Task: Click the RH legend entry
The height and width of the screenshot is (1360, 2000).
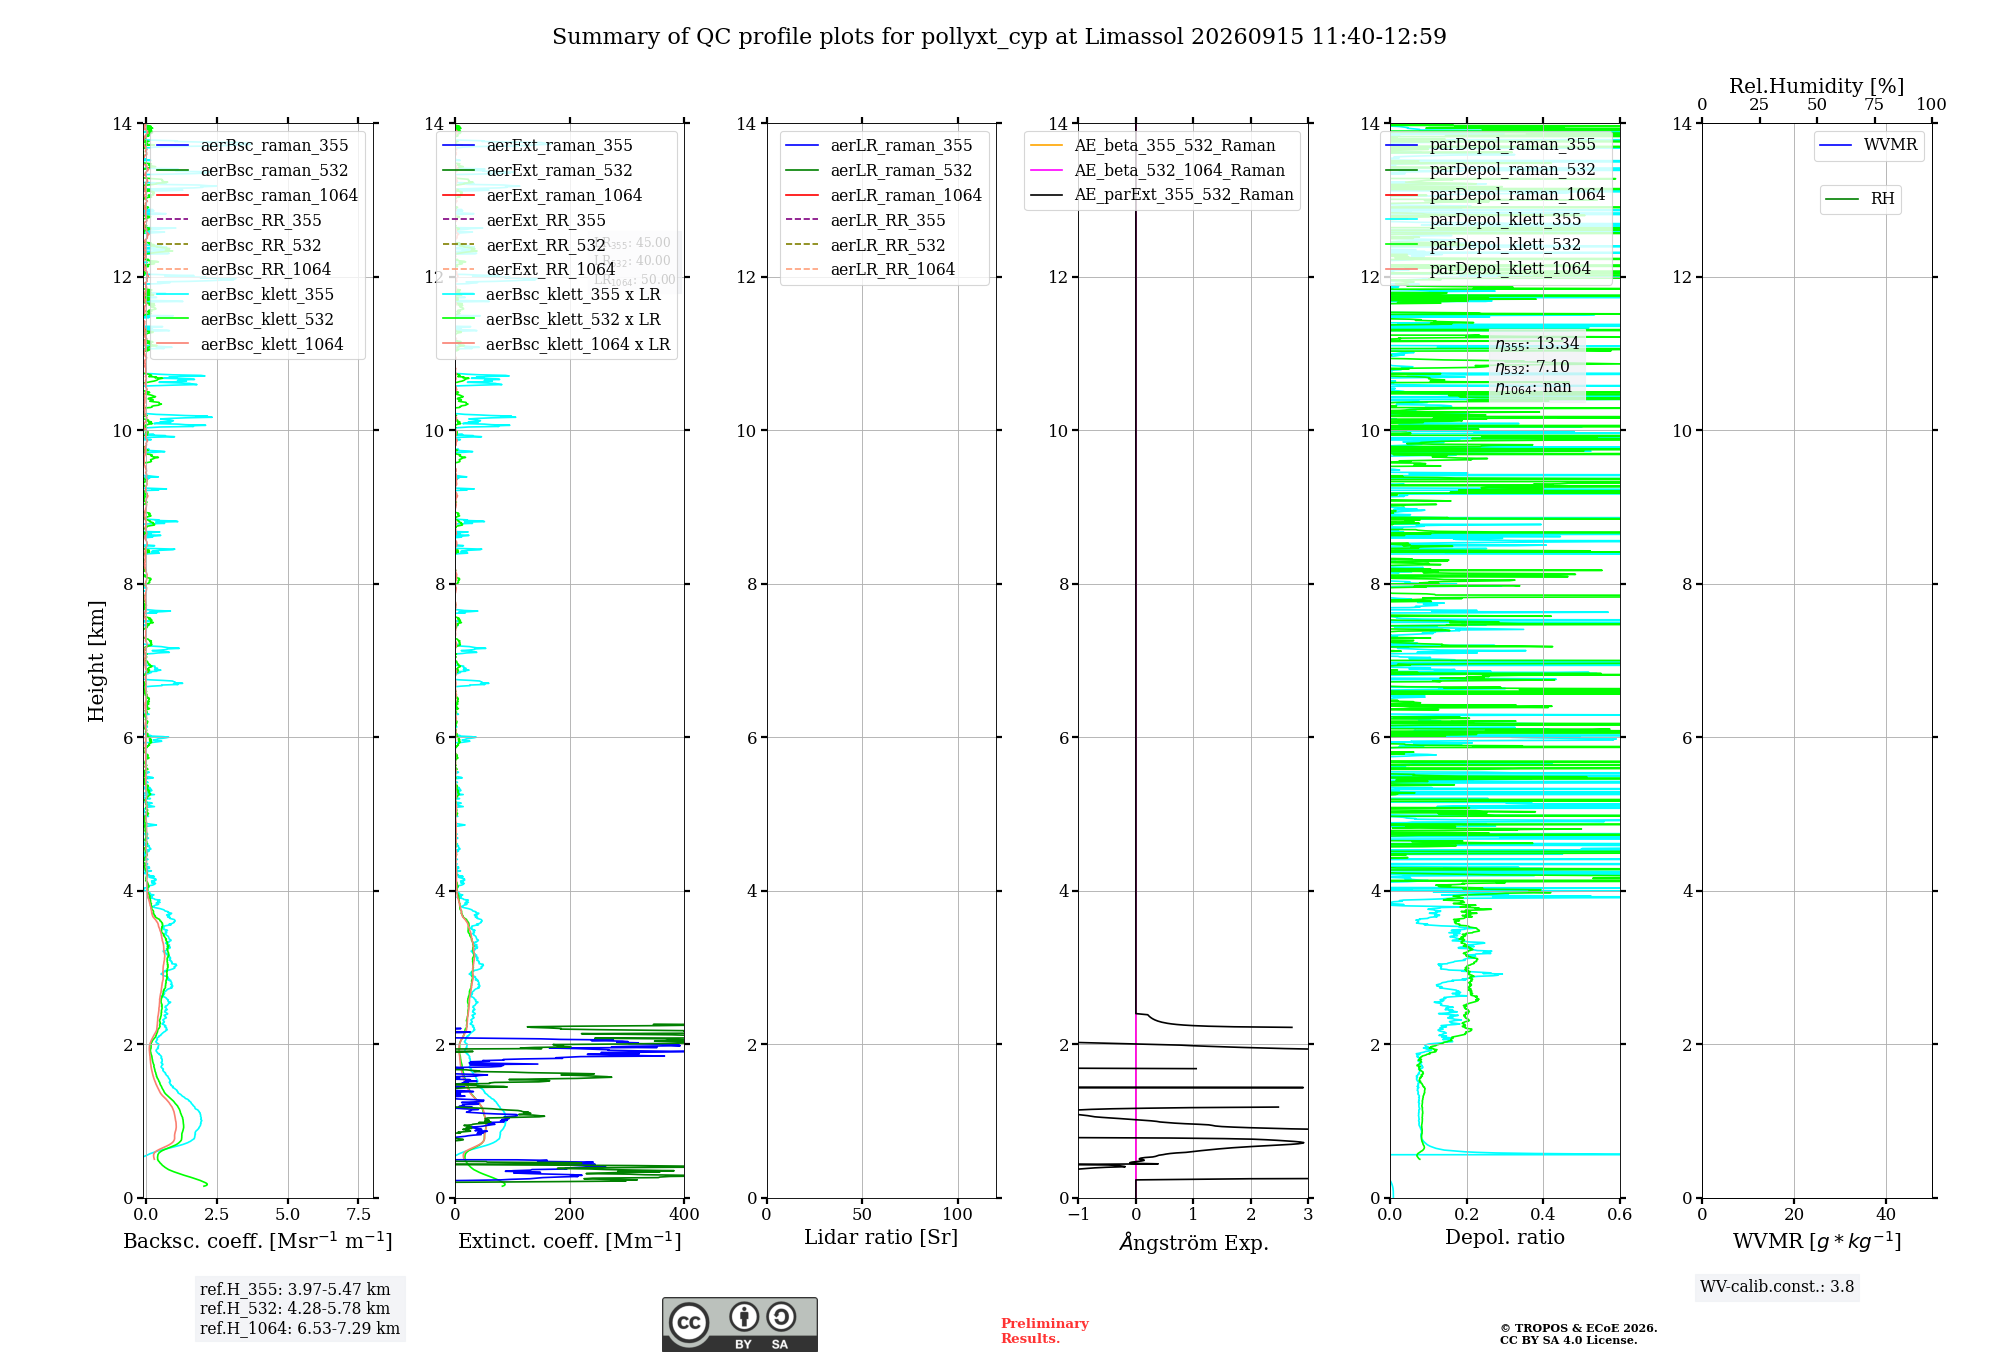Action: (1860, 199)
